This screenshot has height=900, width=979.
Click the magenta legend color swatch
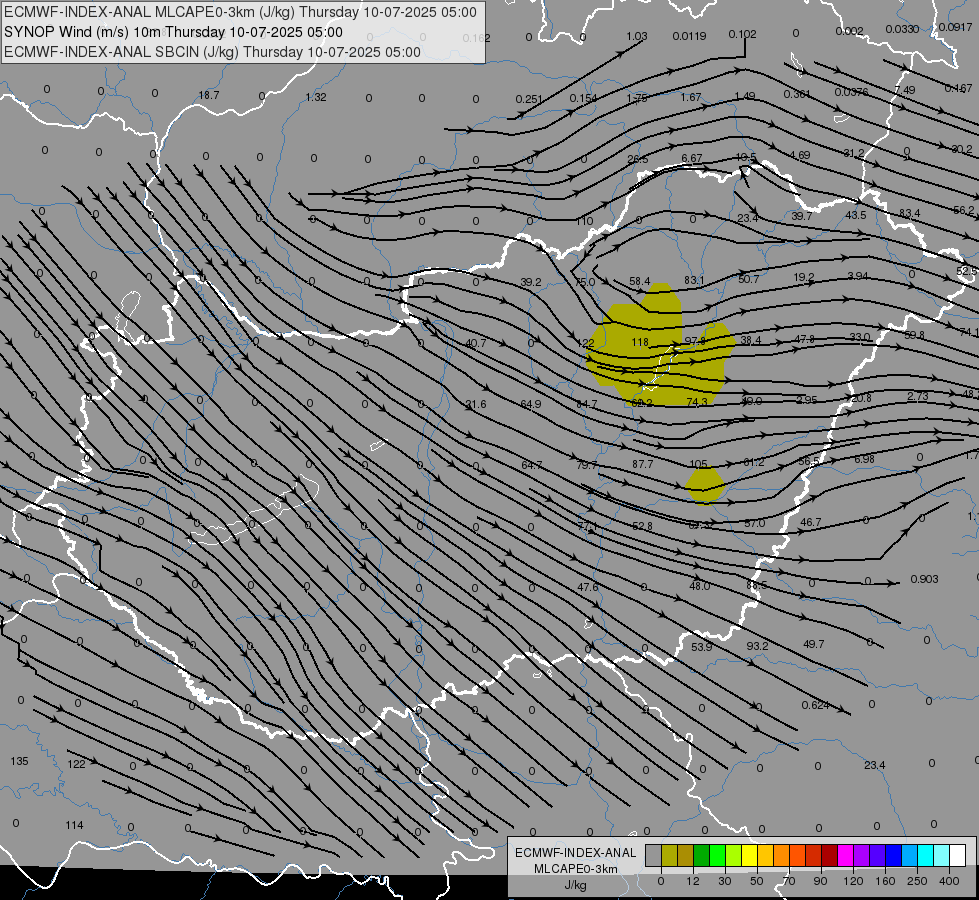[845, 855]
